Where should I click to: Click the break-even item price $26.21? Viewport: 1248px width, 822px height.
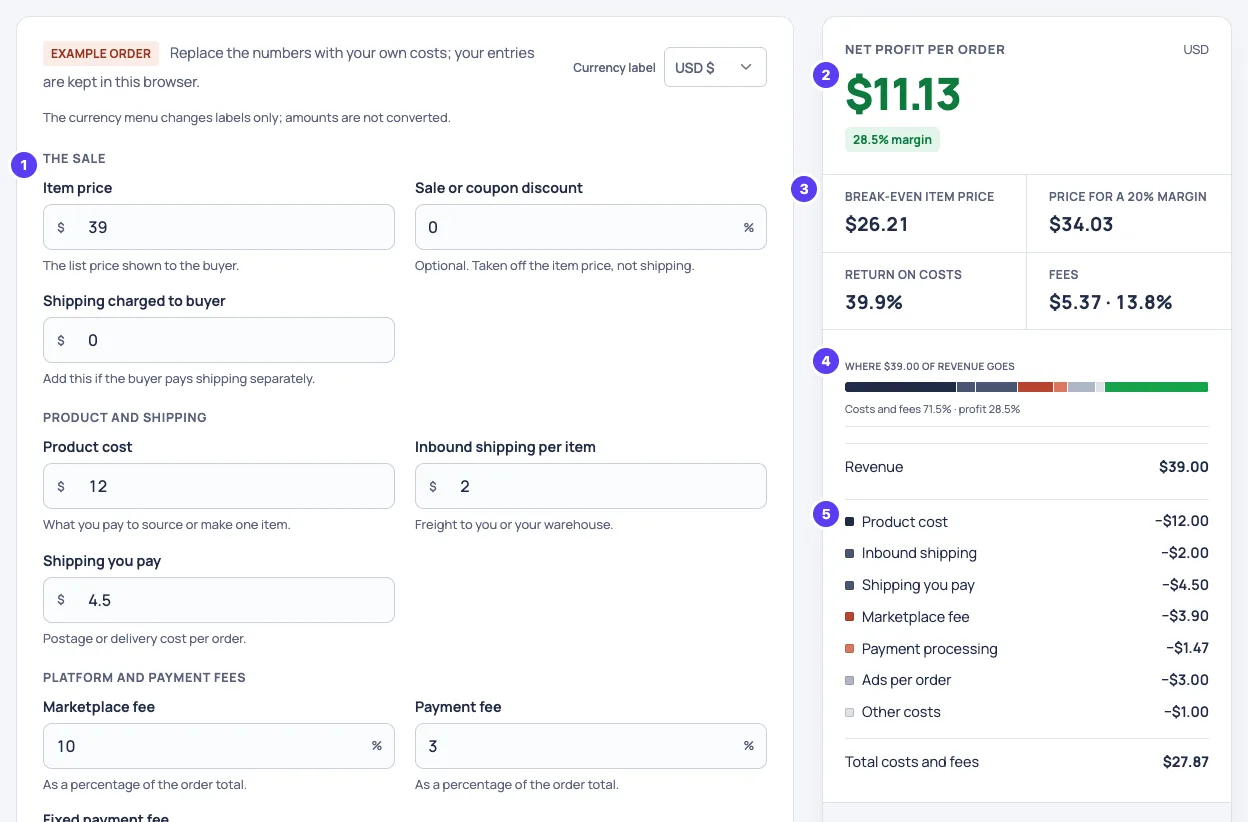point(877,224)
